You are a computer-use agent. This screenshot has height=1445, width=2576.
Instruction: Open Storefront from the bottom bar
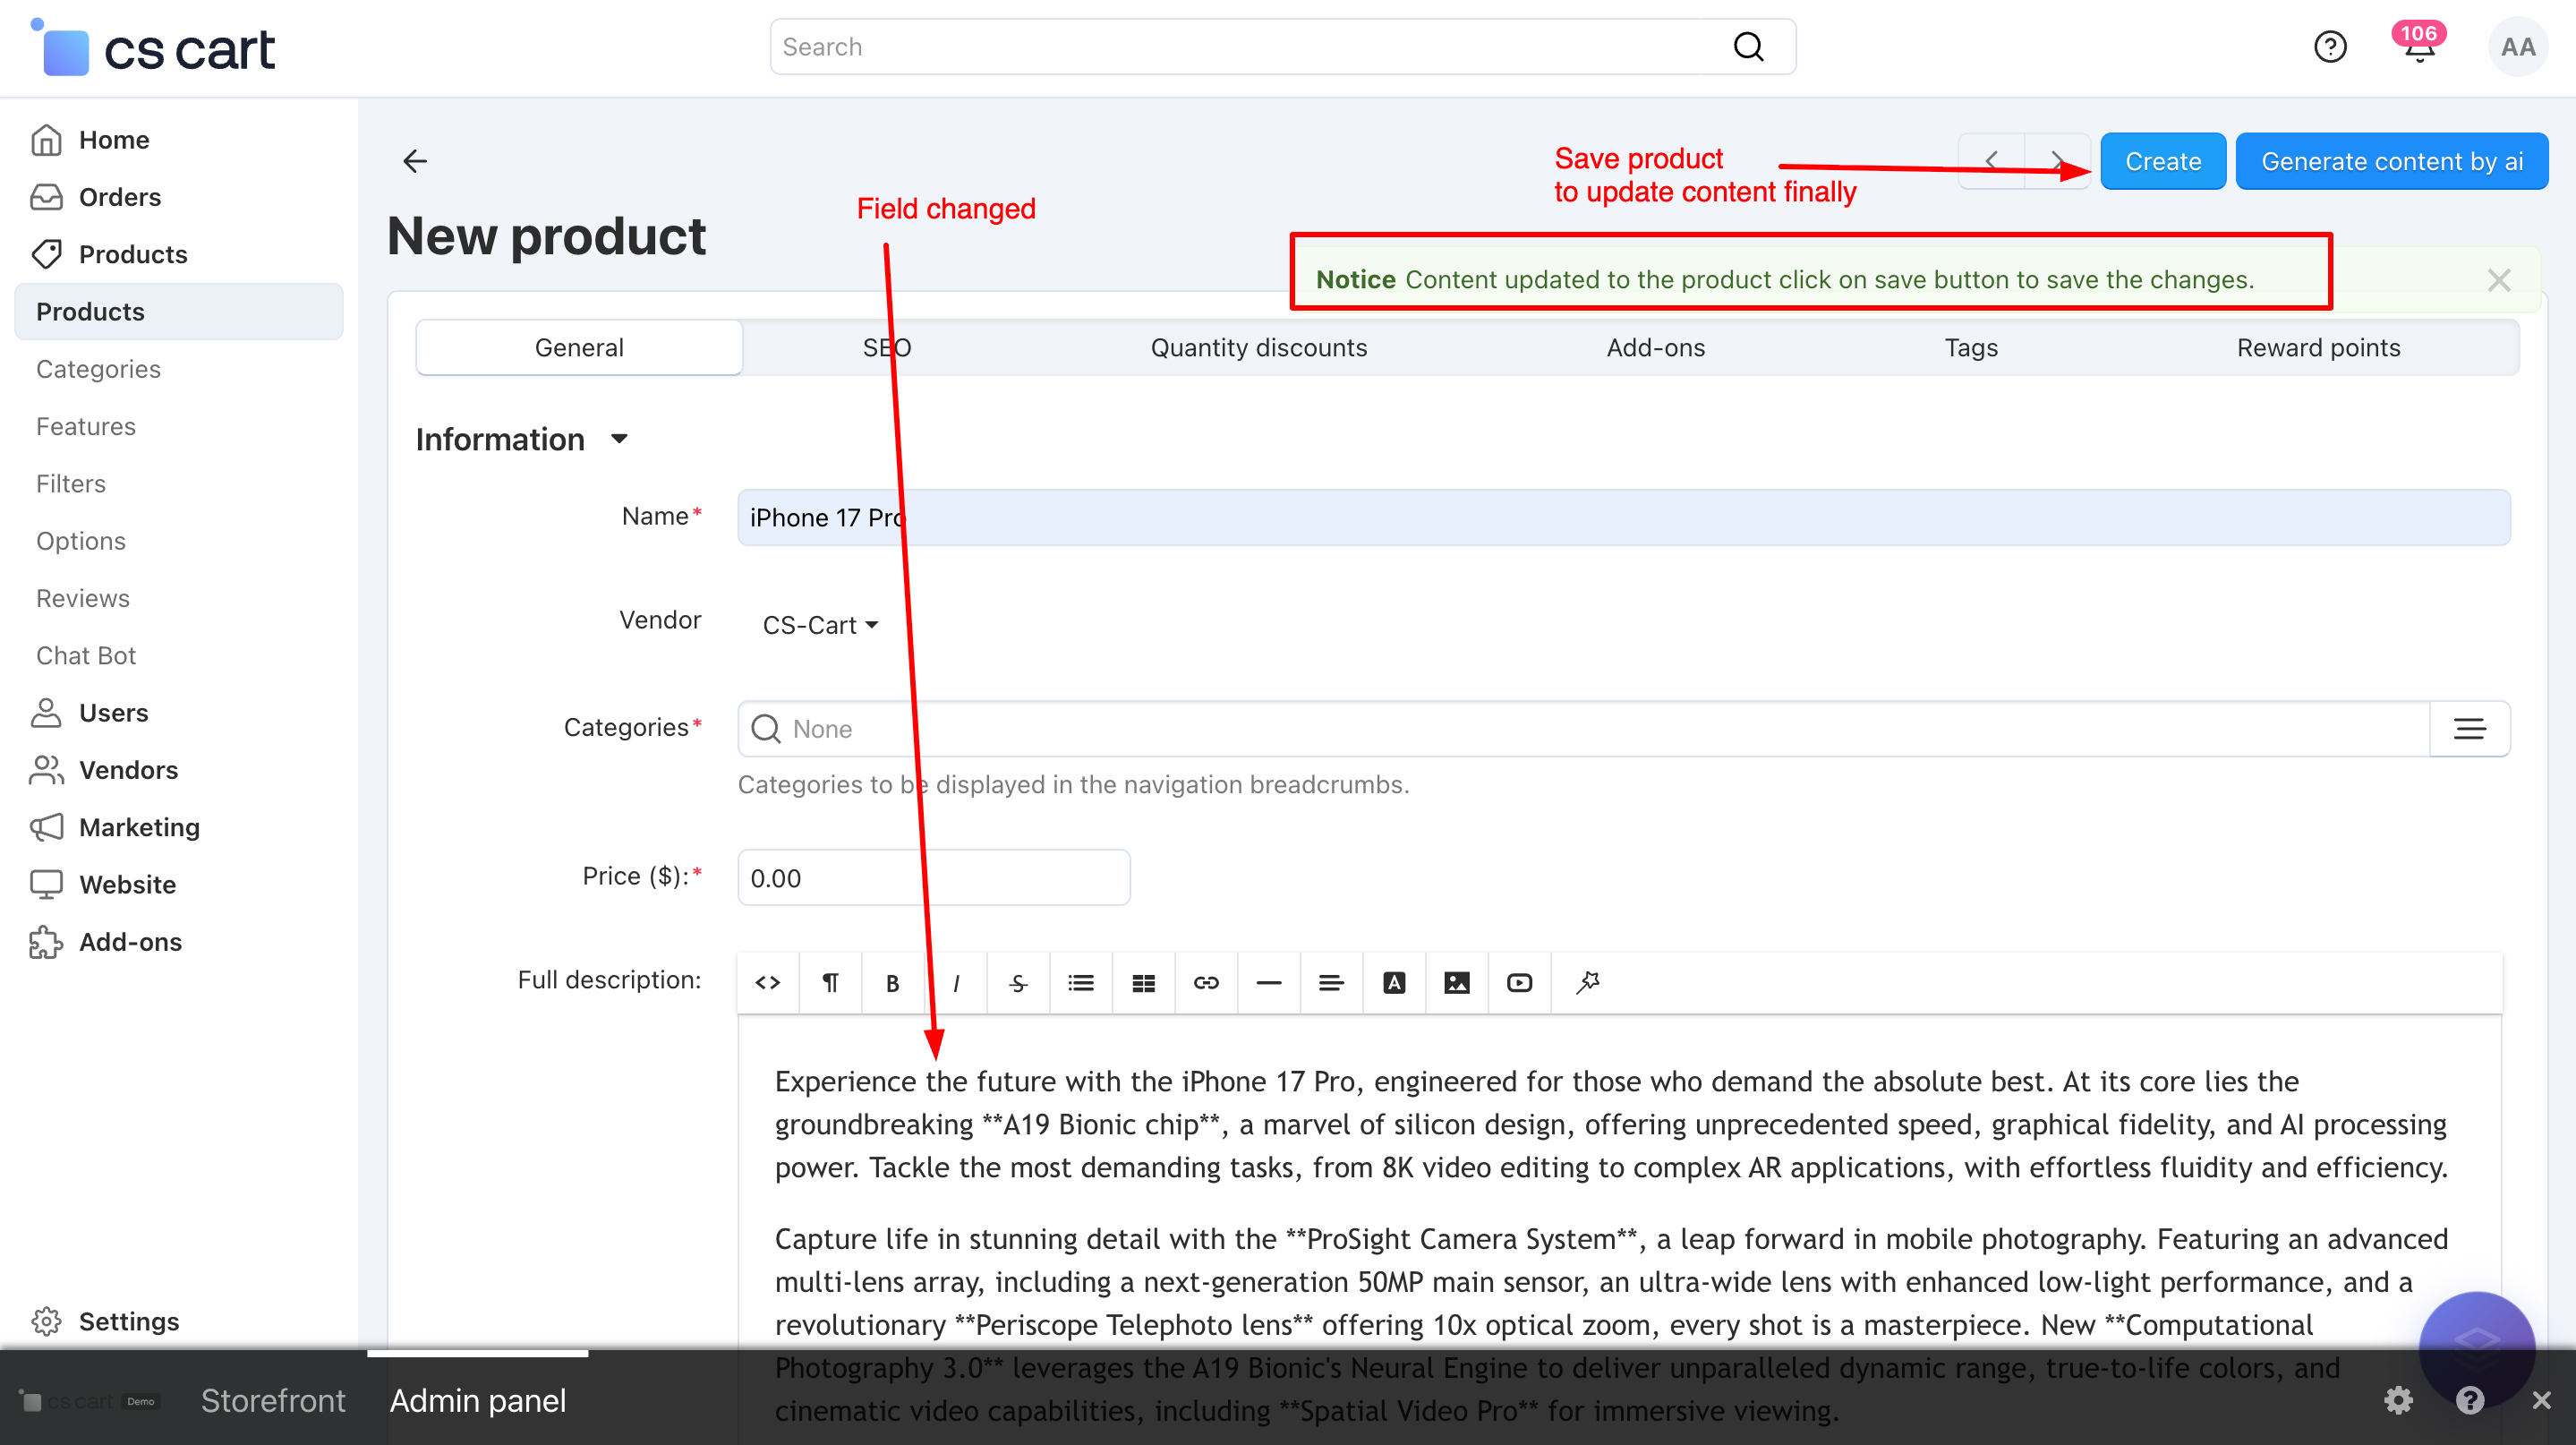click(272, 1400)
